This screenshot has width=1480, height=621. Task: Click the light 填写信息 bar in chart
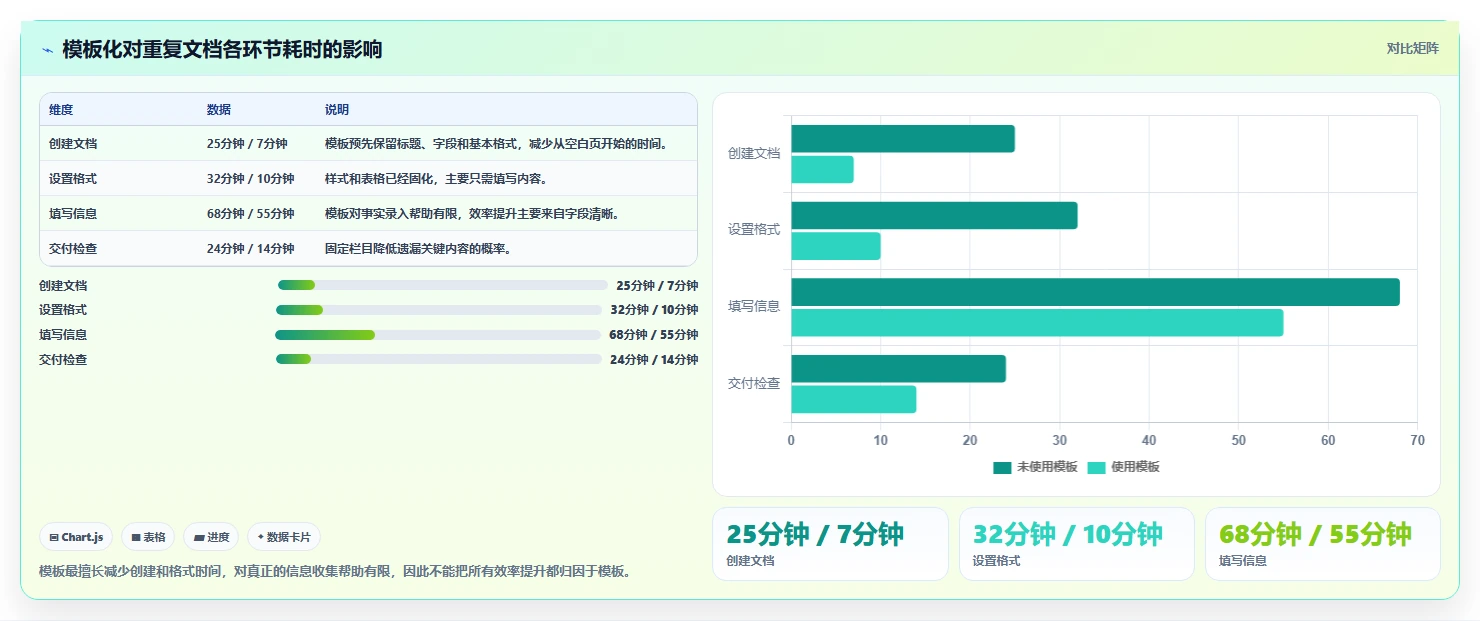pyautogui.click(x=1037, y=323)
